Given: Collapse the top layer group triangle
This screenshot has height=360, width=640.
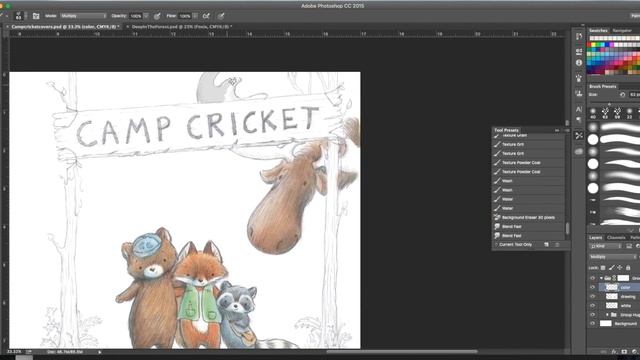Looking at the screenshot, I should click(601, 278).
